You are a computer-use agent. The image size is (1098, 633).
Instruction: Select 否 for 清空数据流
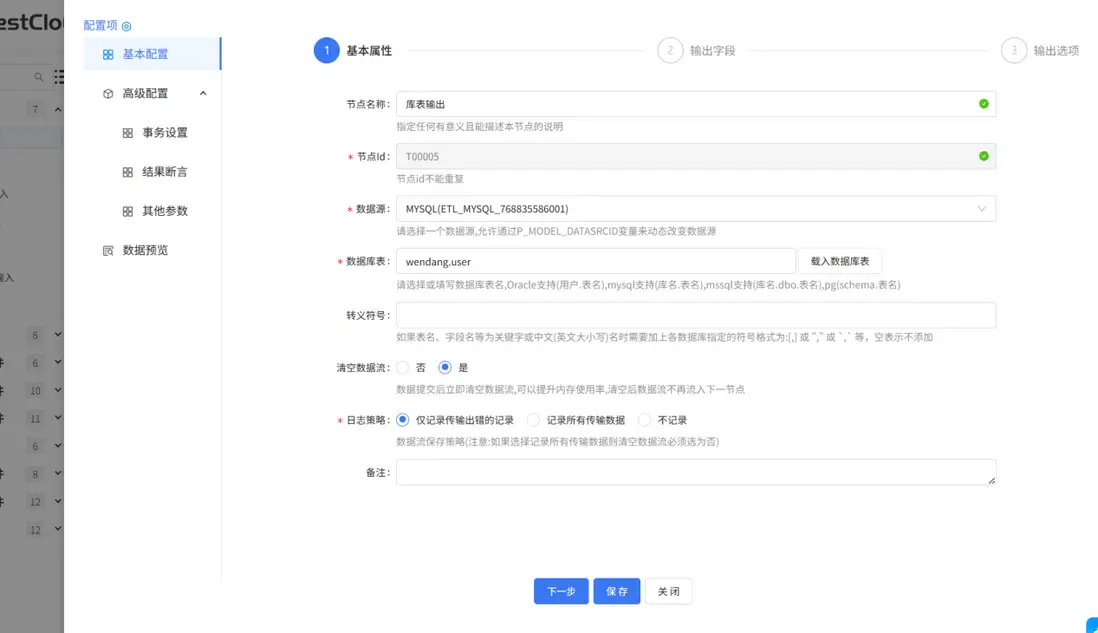[x=404, y=367]
